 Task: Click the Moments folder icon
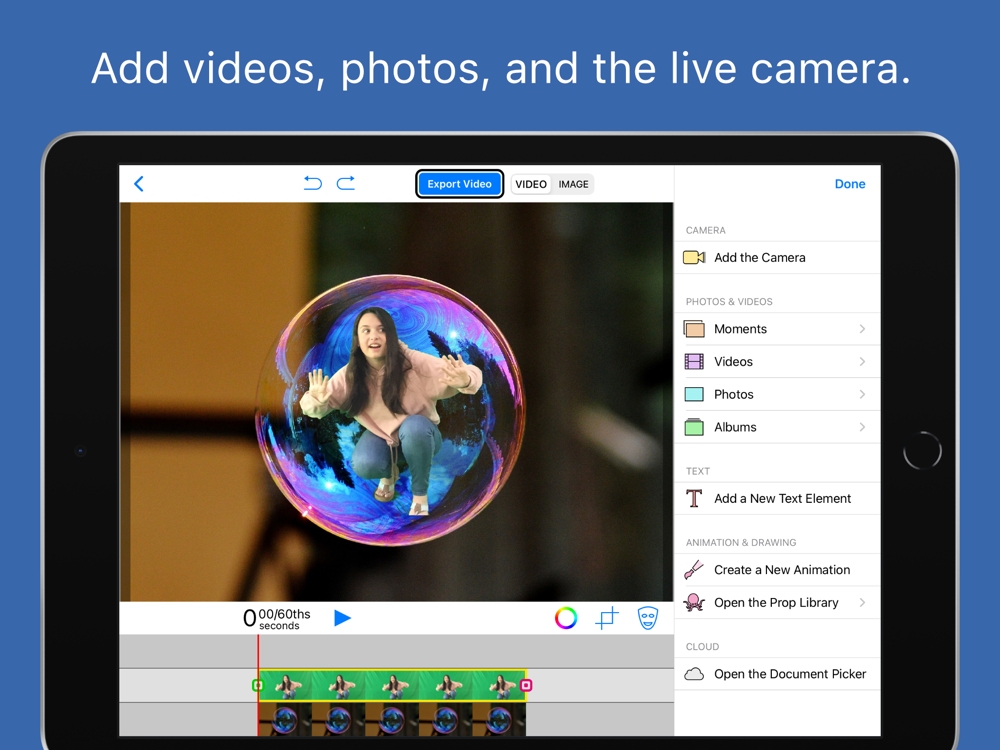[x=694, y=329]
